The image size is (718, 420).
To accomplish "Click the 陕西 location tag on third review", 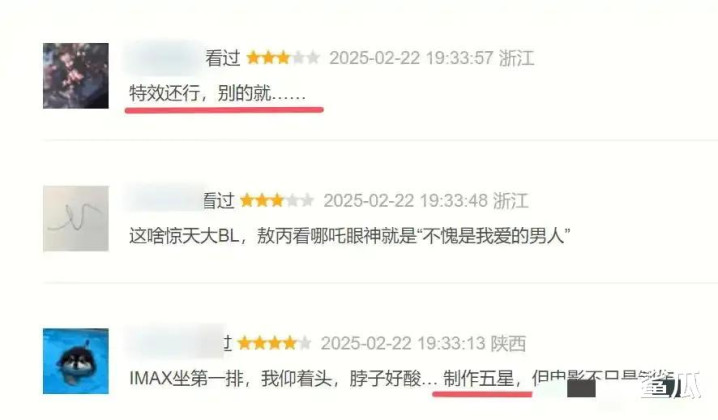I will click(508, 343).
